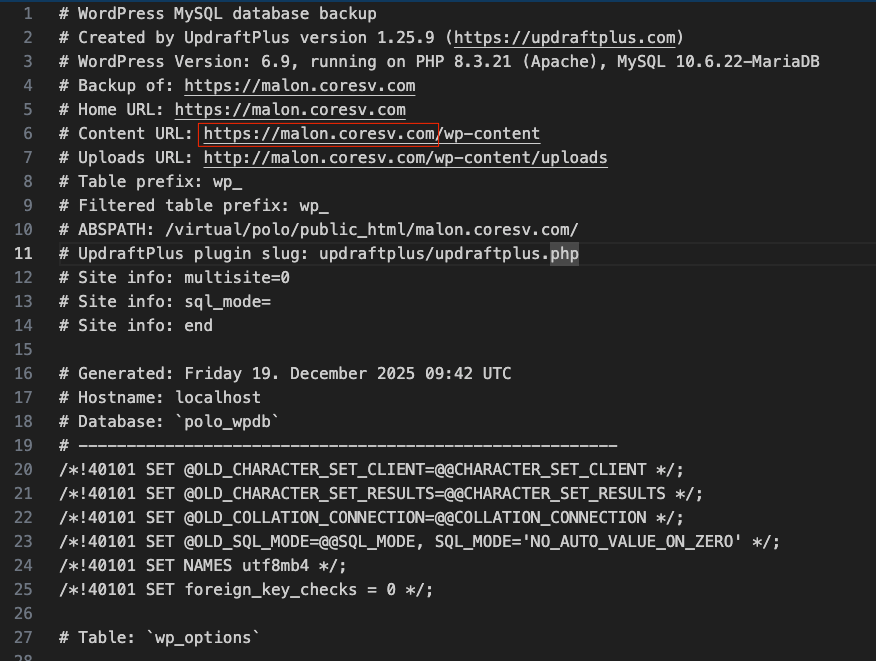Image resolution: width=876 pixels, height=661 pixels.
Task: Click line number 1 in the gutter
Action: 28,14
